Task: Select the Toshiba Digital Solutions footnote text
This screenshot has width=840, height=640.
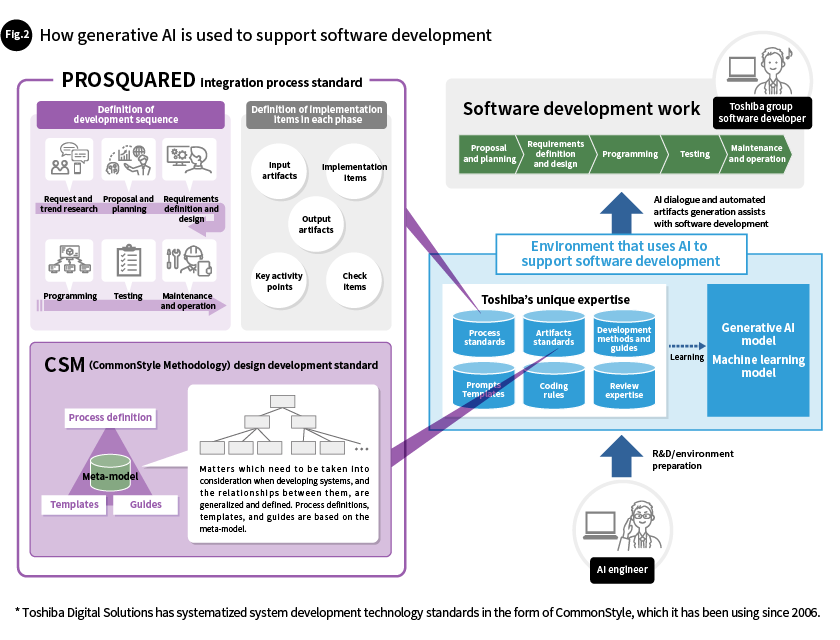Action: 418,612
